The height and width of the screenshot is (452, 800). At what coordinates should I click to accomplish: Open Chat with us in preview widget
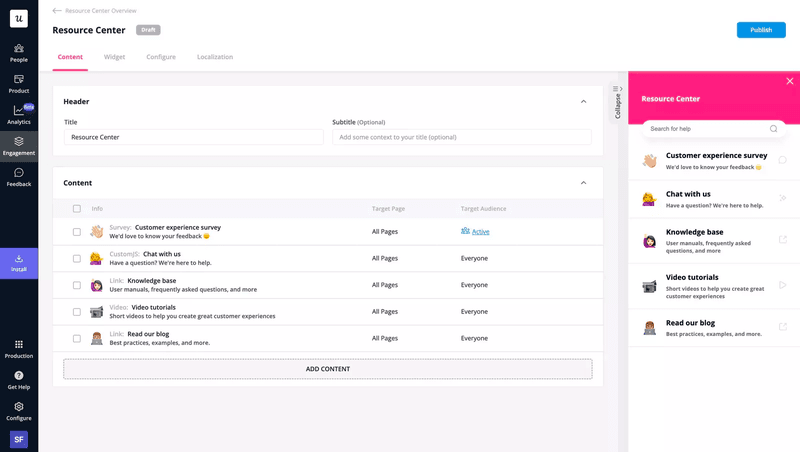click(714, 199)
